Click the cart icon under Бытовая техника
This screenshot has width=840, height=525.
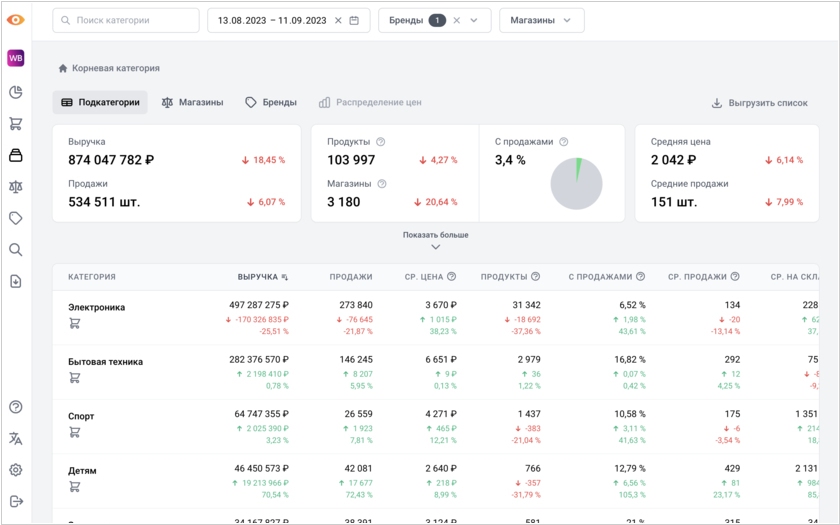pos(74,378)
